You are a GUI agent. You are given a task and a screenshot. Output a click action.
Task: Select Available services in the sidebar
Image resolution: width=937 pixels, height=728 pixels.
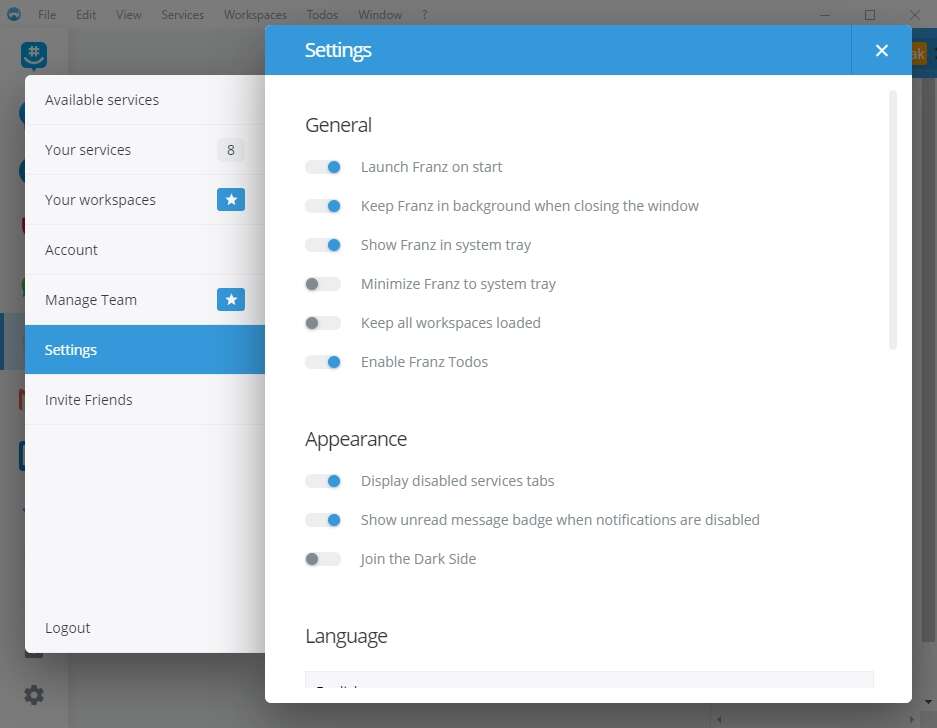coord(102,100)
